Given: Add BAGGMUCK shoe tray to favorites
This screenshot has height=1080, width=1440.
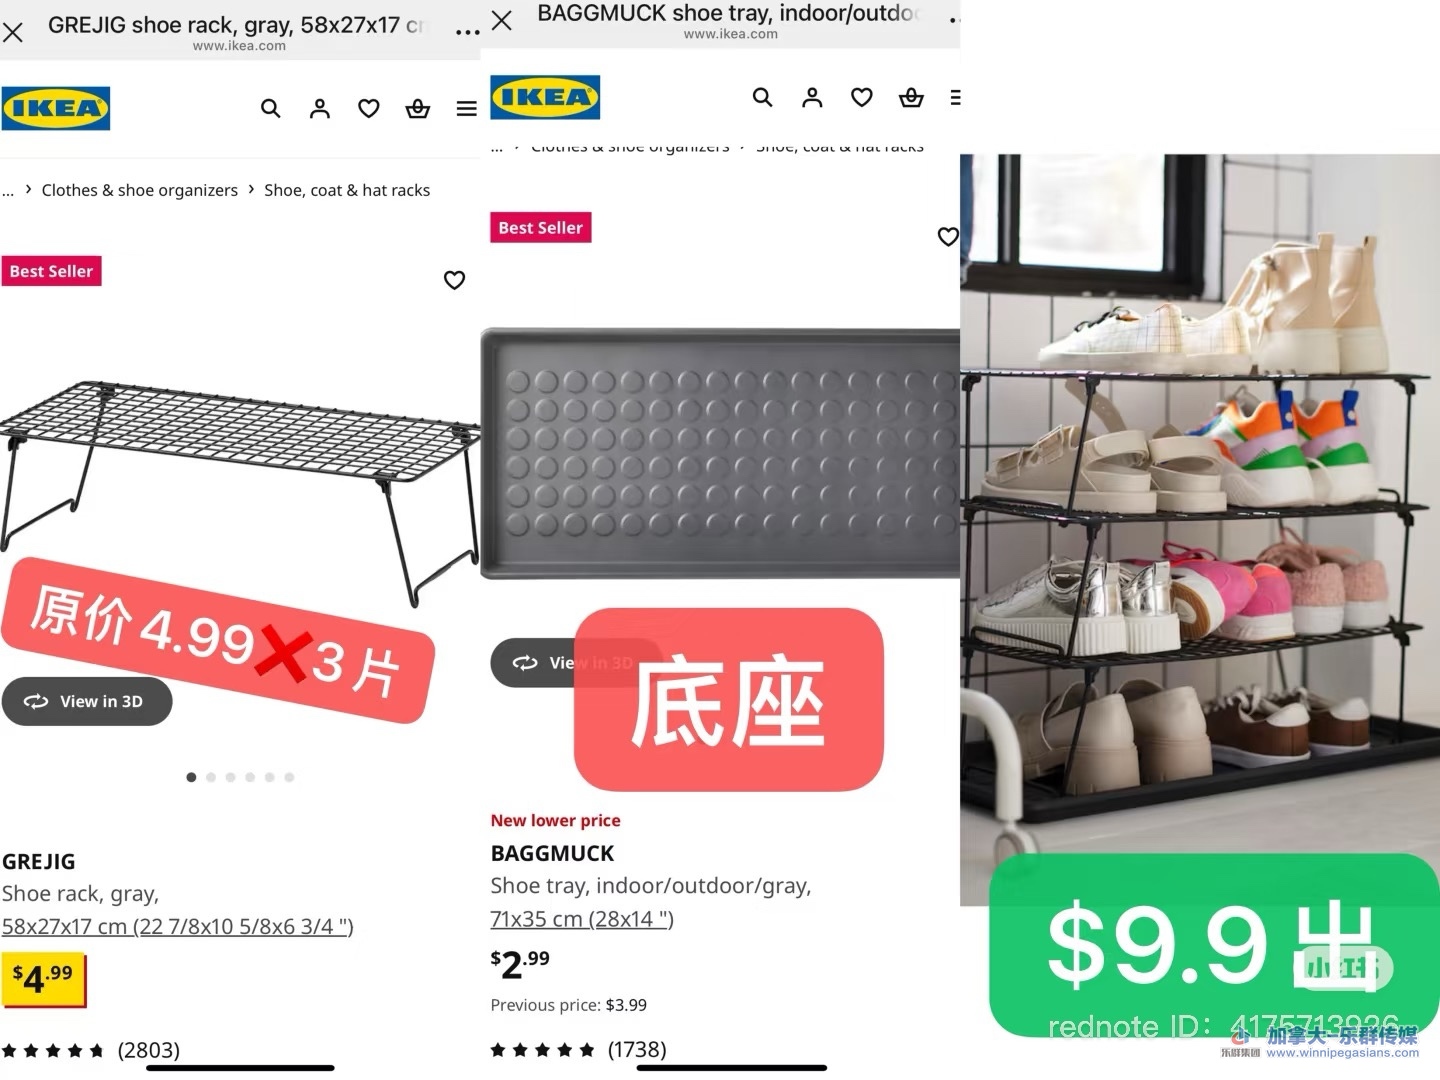Looking at the screenshot, I should [948, 236].
